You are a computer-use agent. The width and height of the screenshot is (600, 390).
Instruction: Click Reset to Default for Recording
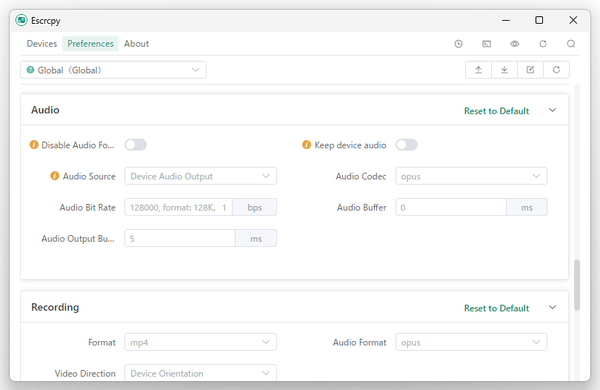(496, 308)
